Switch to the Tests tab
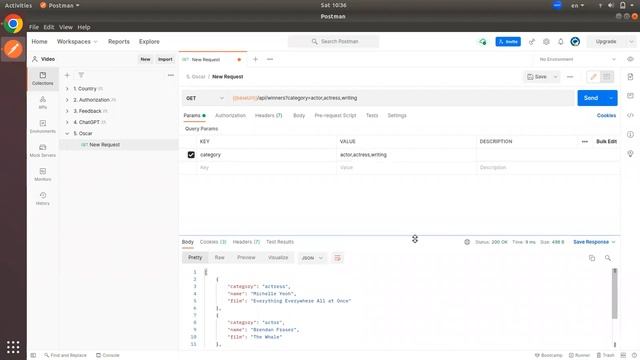640x360 pixels. click(x=372, y=116)
